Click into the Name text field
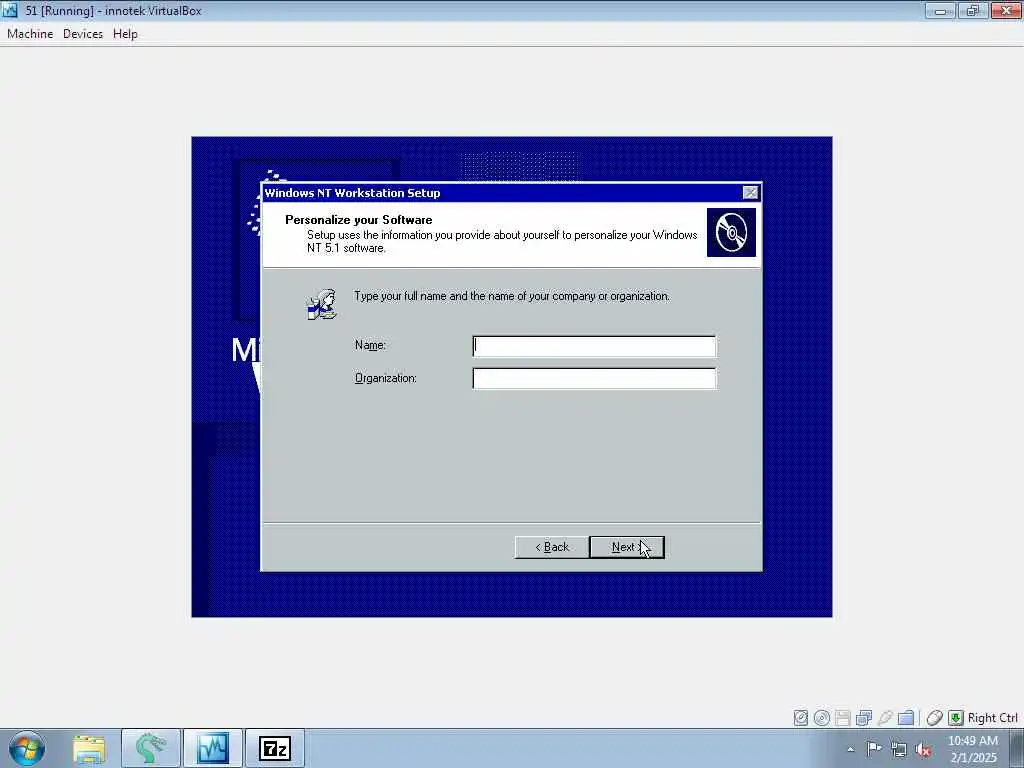 (x=594, y=346)
